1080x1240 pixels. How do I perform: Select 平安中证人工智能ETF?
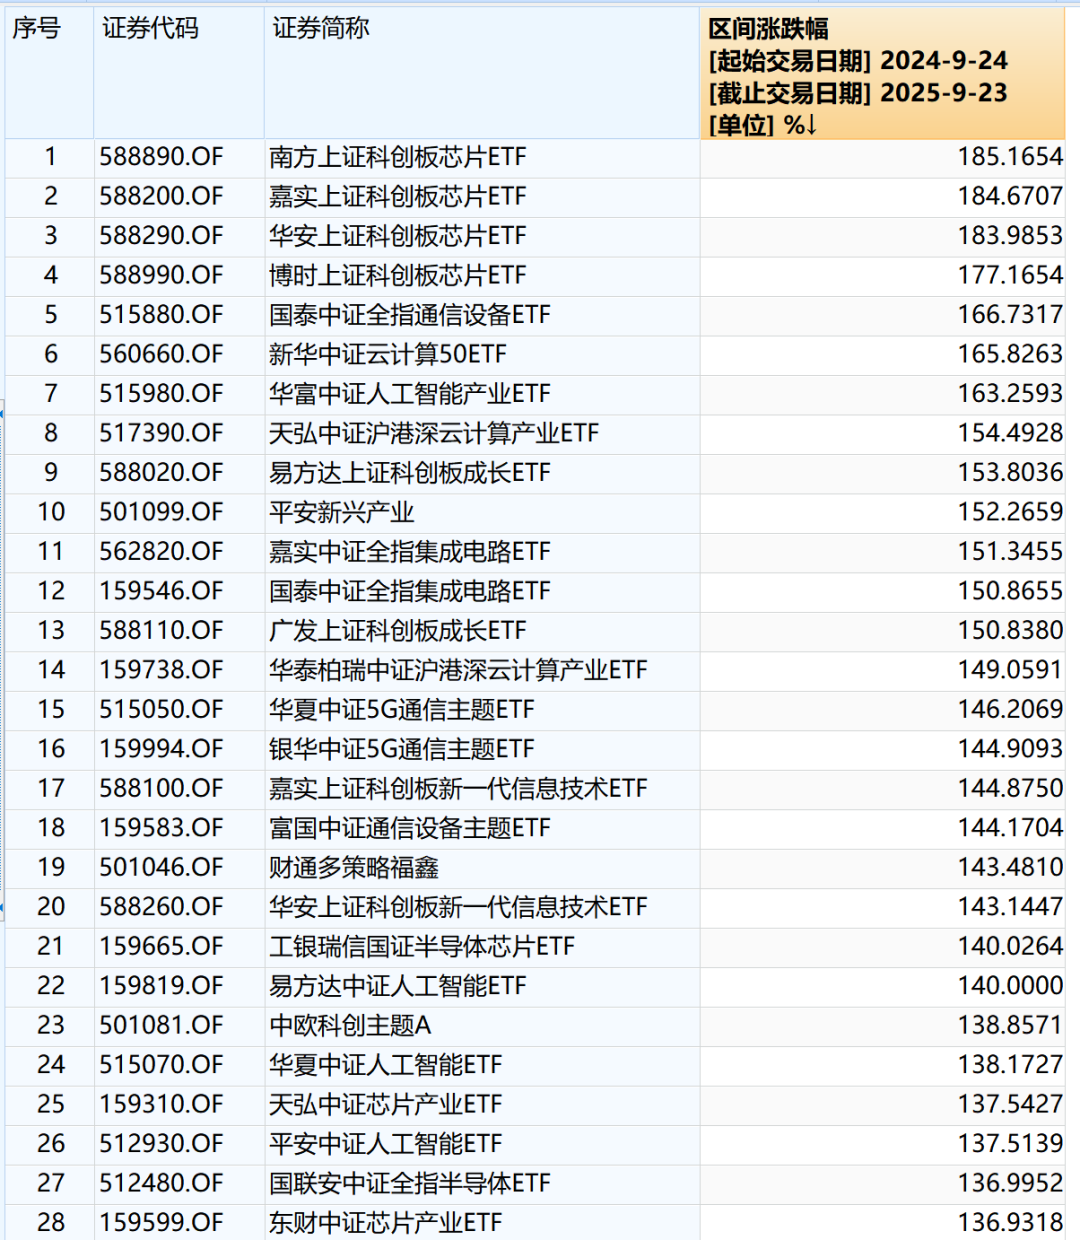[x=385, y=1144]
